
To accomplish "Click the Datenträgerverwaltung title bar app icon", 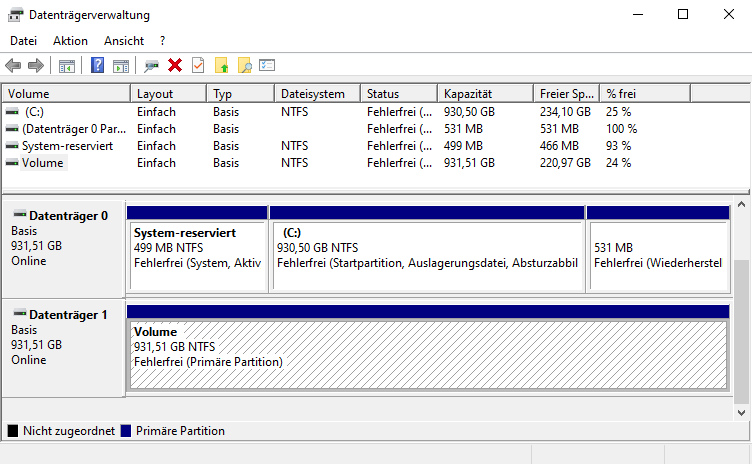I will tap(15, 15).
